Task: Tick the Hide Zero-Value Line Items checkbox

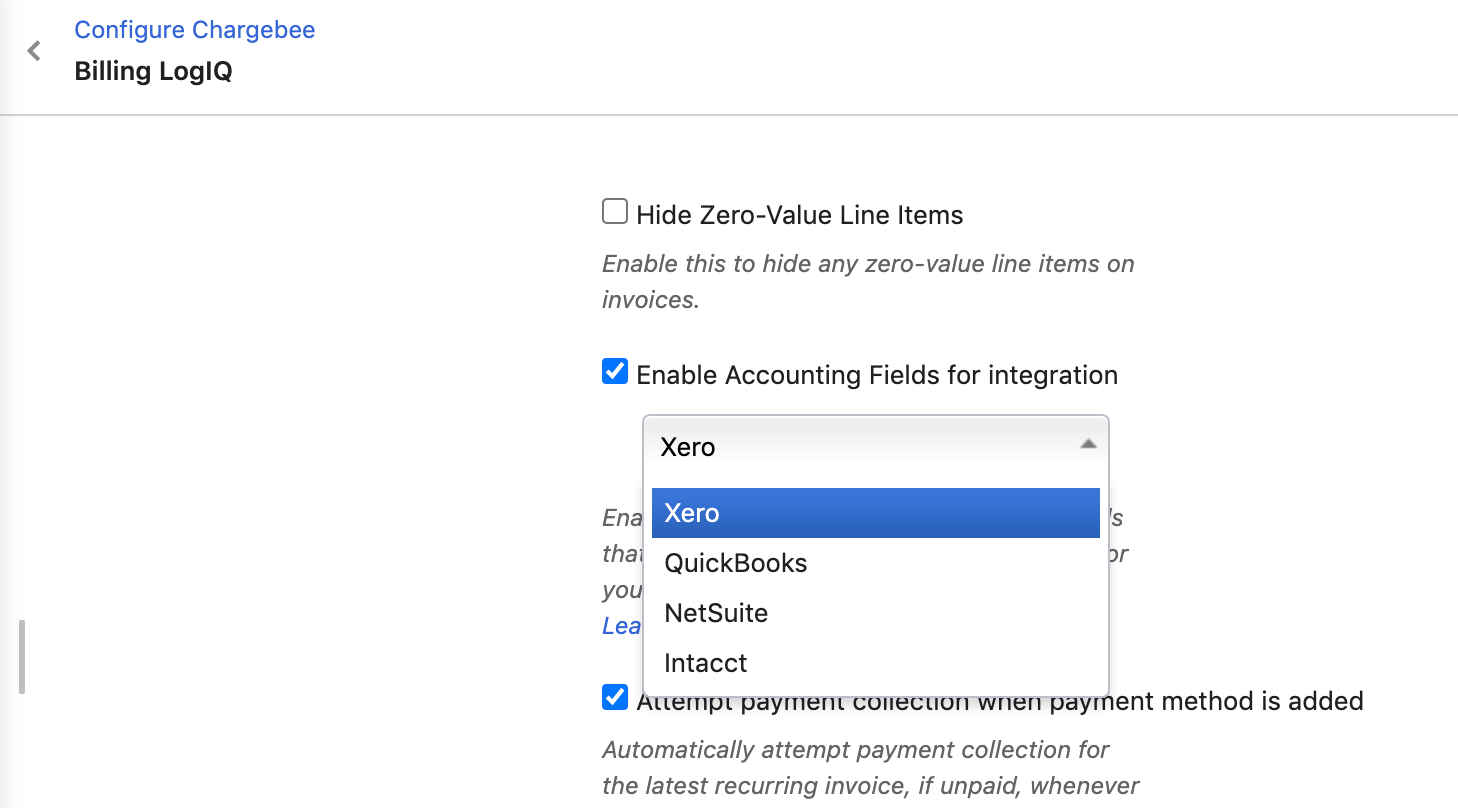Action: click(615, 212)
